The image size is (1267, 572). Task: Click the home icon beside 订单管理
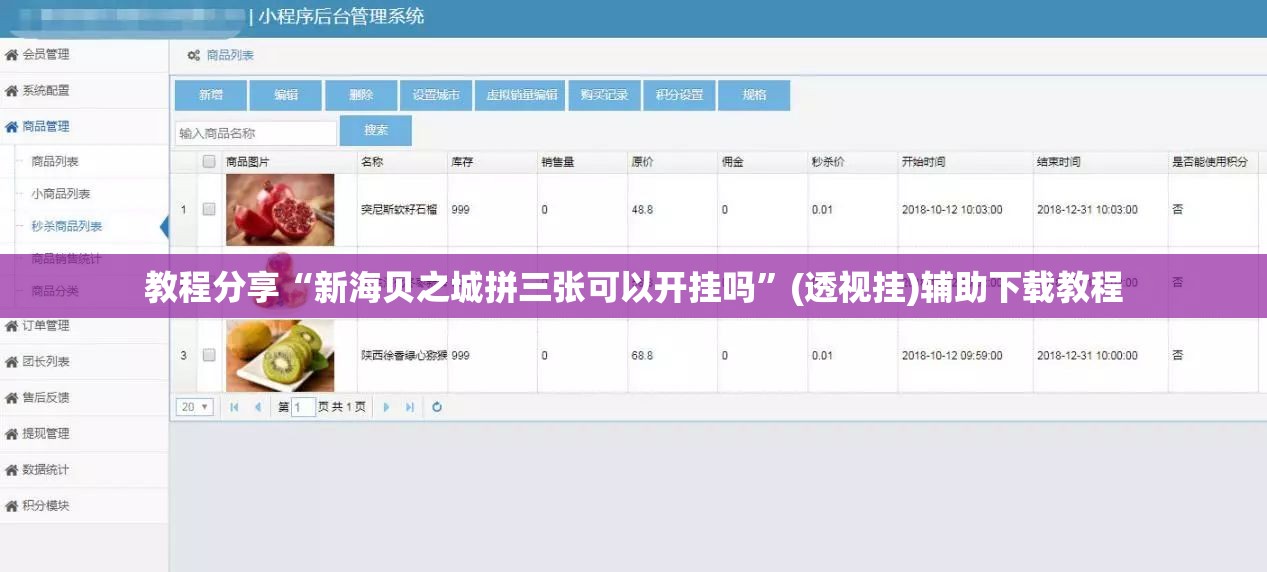12,325
